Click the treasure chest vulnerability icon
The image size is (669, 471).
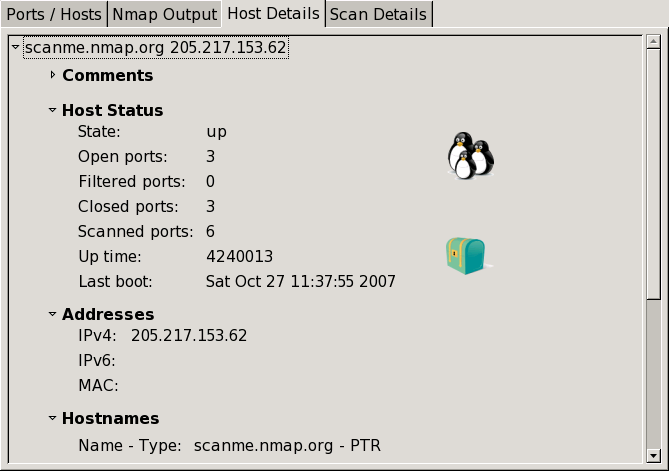[x=465, y=256]
